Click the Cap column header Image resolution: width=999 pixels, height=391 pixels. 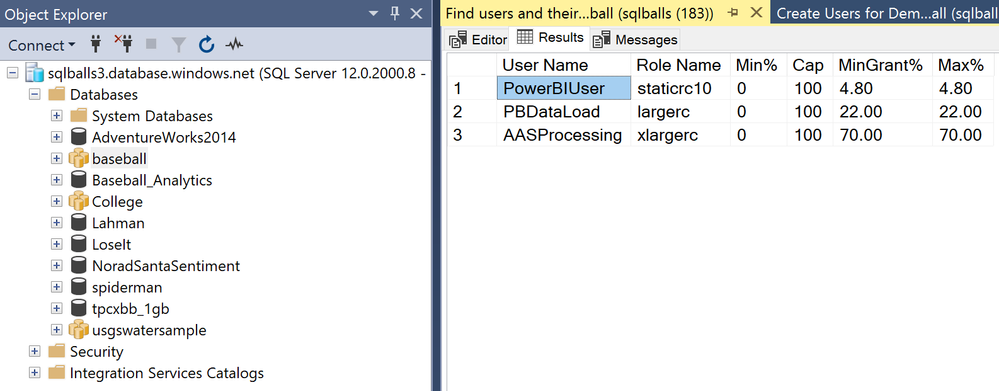point(809,65)
